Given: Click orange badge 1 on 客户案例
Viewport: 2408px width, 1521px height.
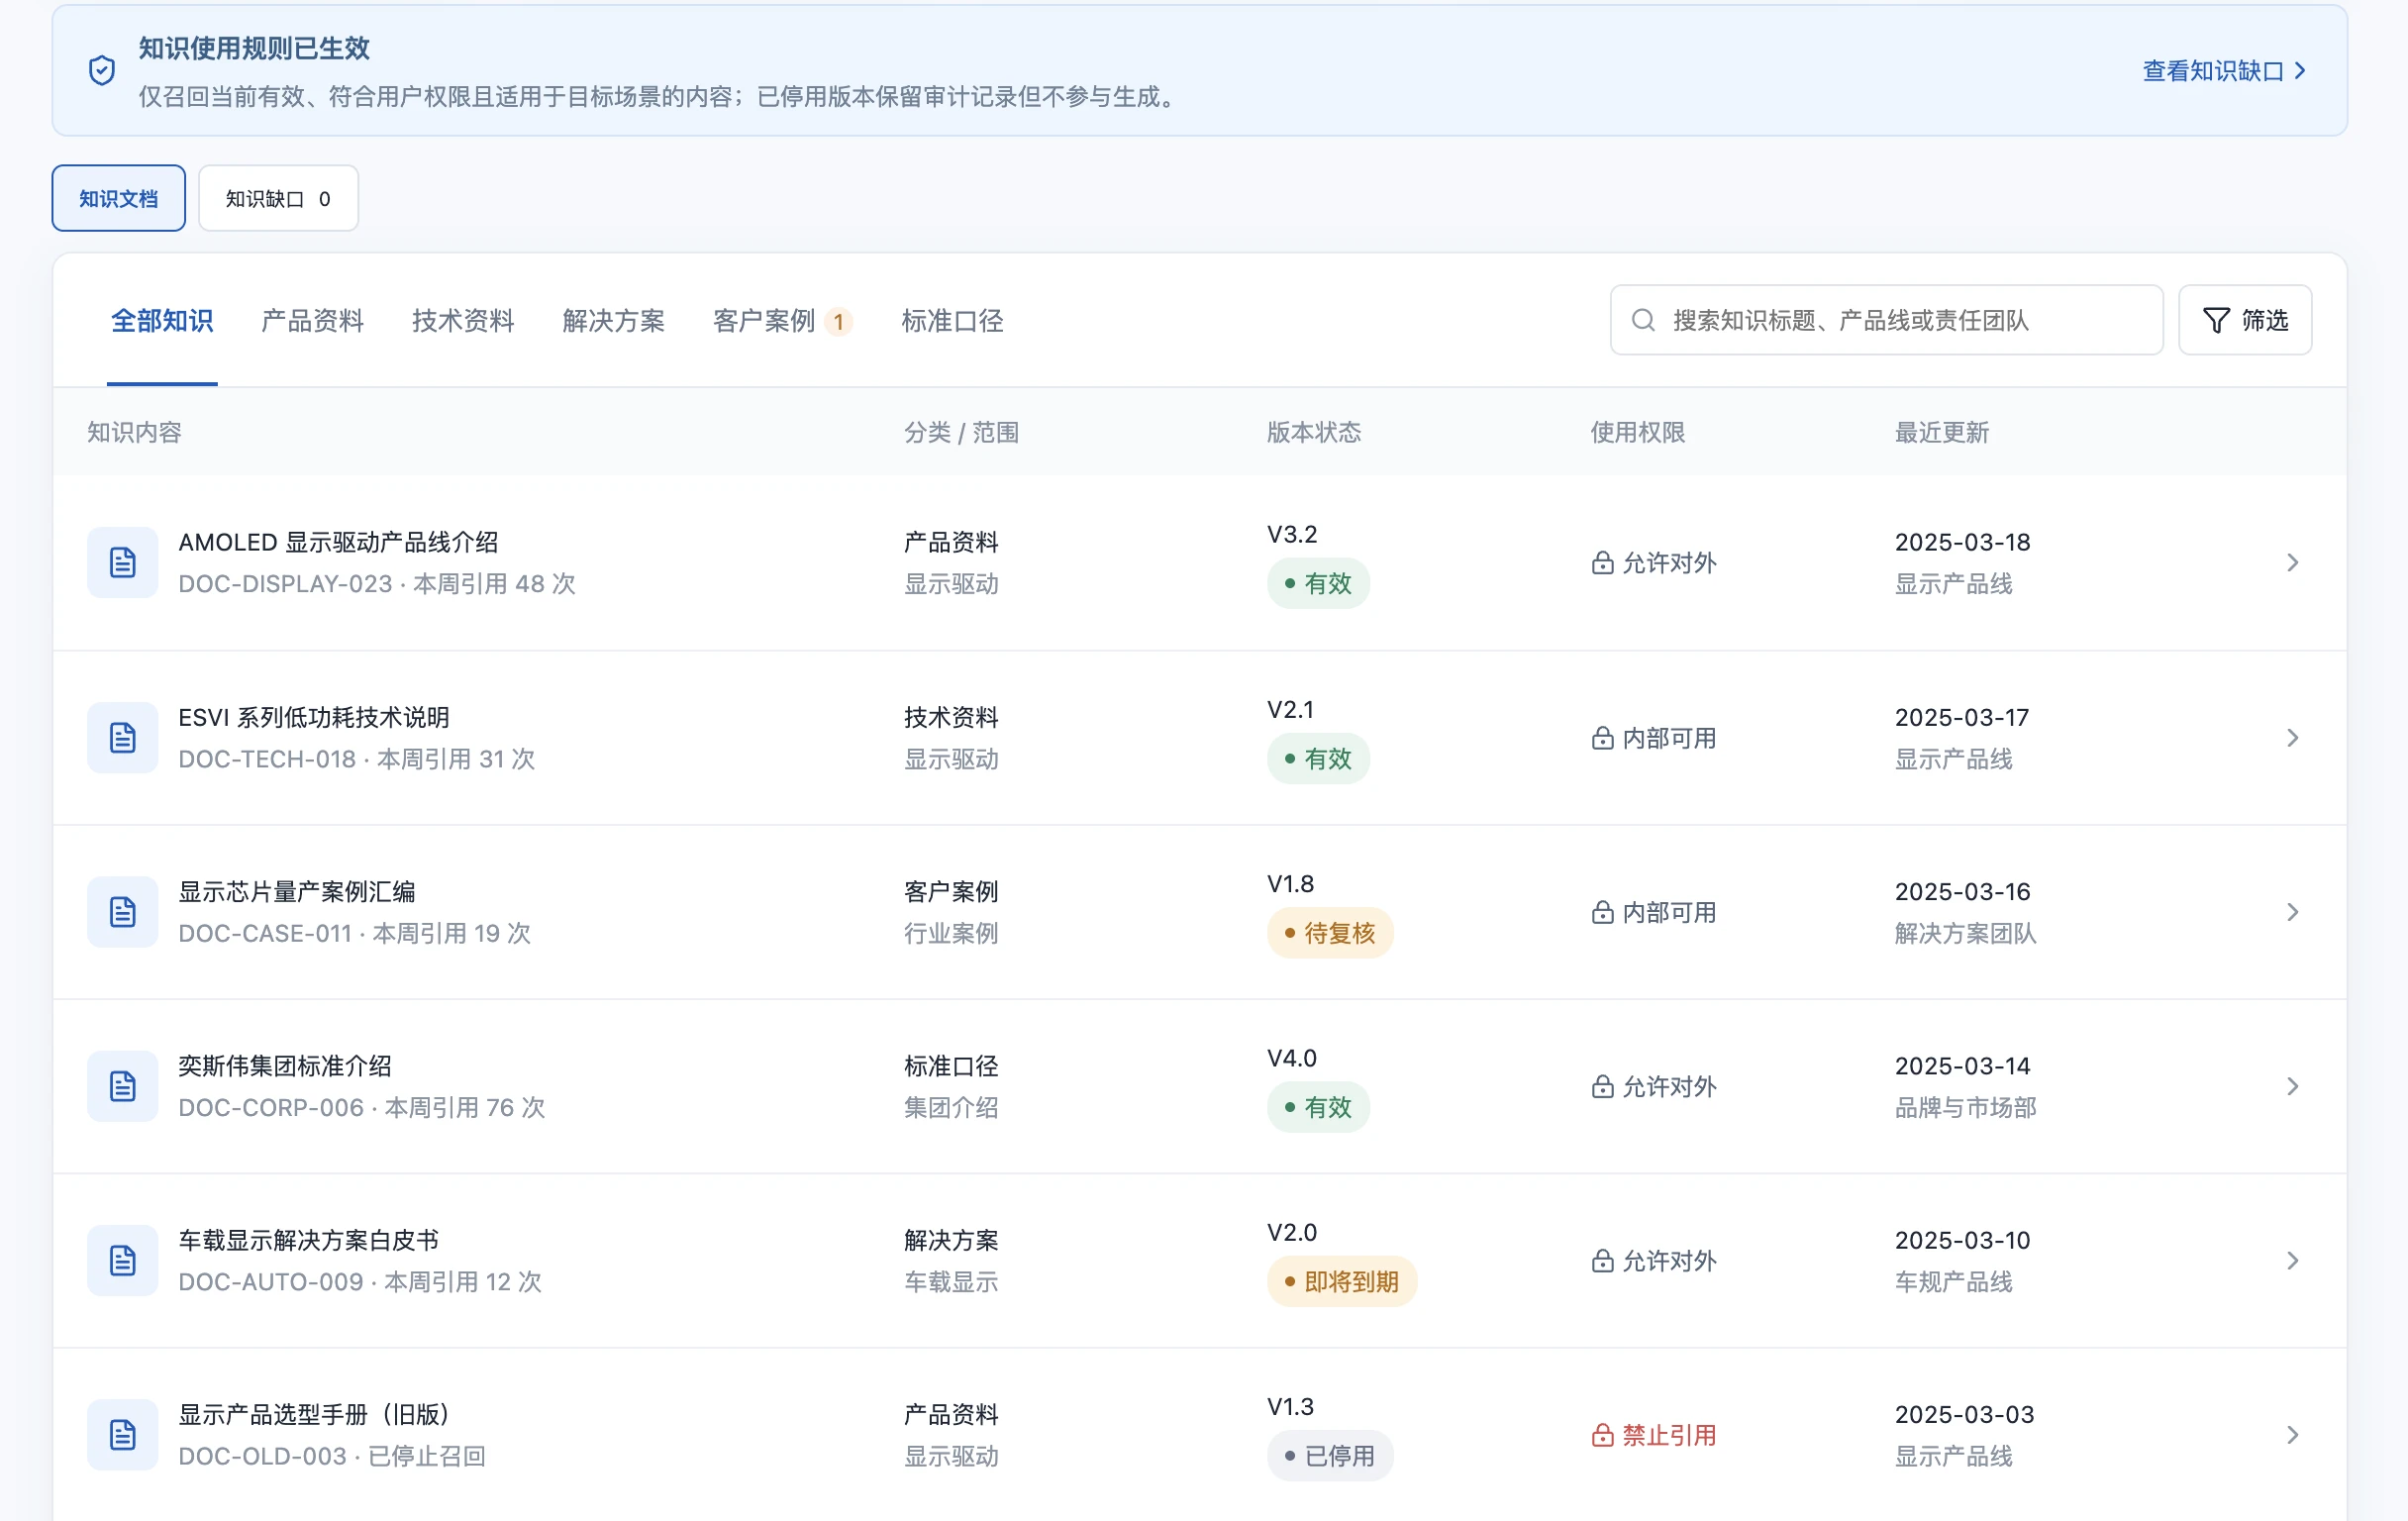Looking at the screenshot, I should (x=839, y=322).
